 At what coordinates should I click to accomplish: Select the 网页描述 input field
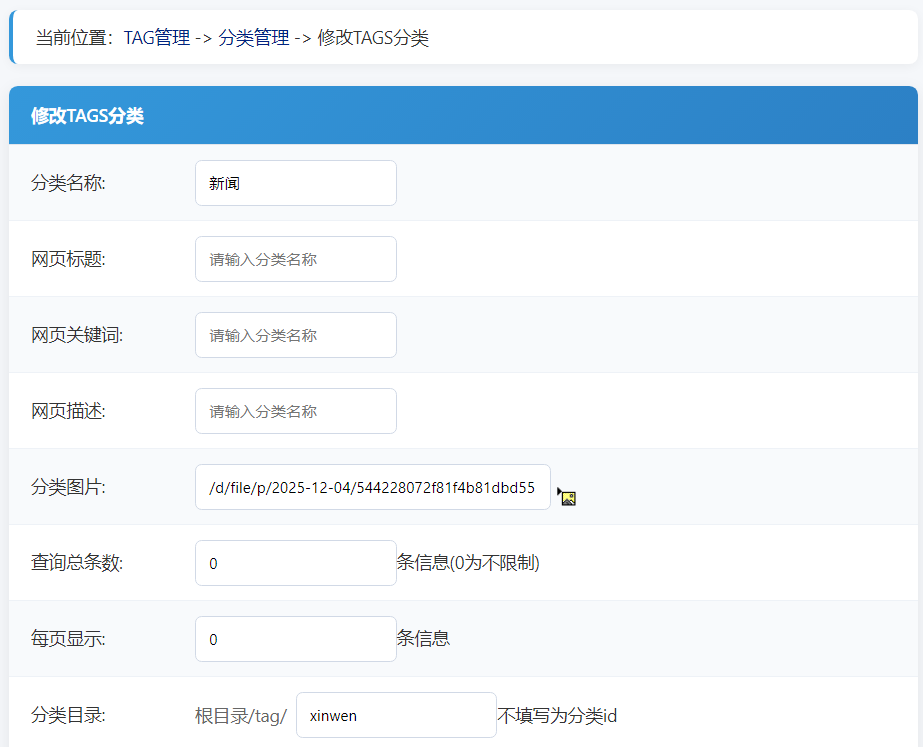[x=295, y=410]
